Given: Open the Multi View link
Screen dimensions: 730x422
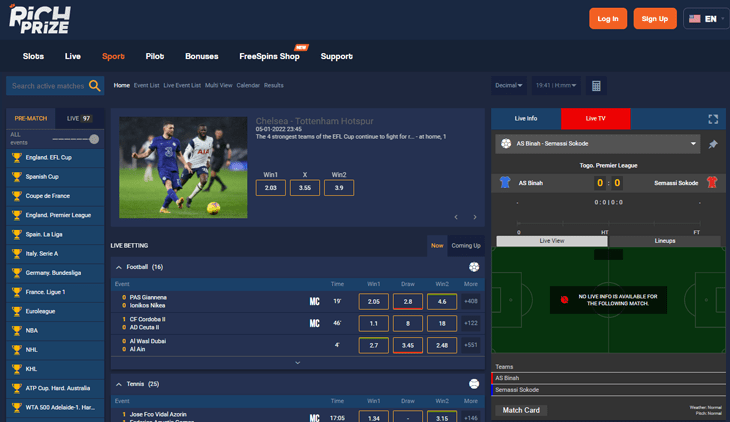Looking at the screenshot, I should 219,85.
